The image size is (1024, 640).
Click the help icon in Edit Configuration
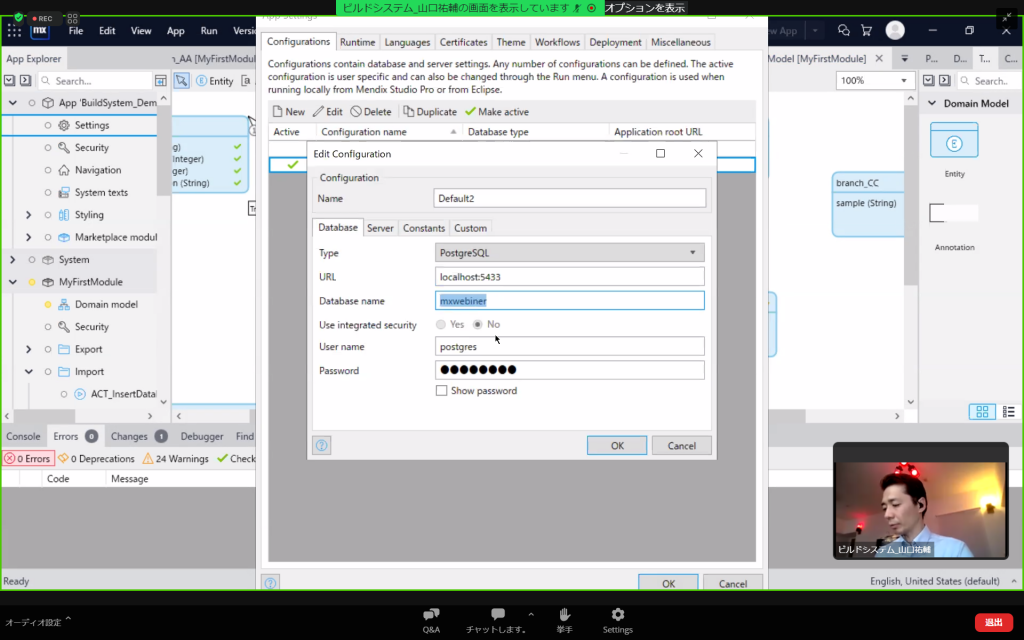(321, 446)
